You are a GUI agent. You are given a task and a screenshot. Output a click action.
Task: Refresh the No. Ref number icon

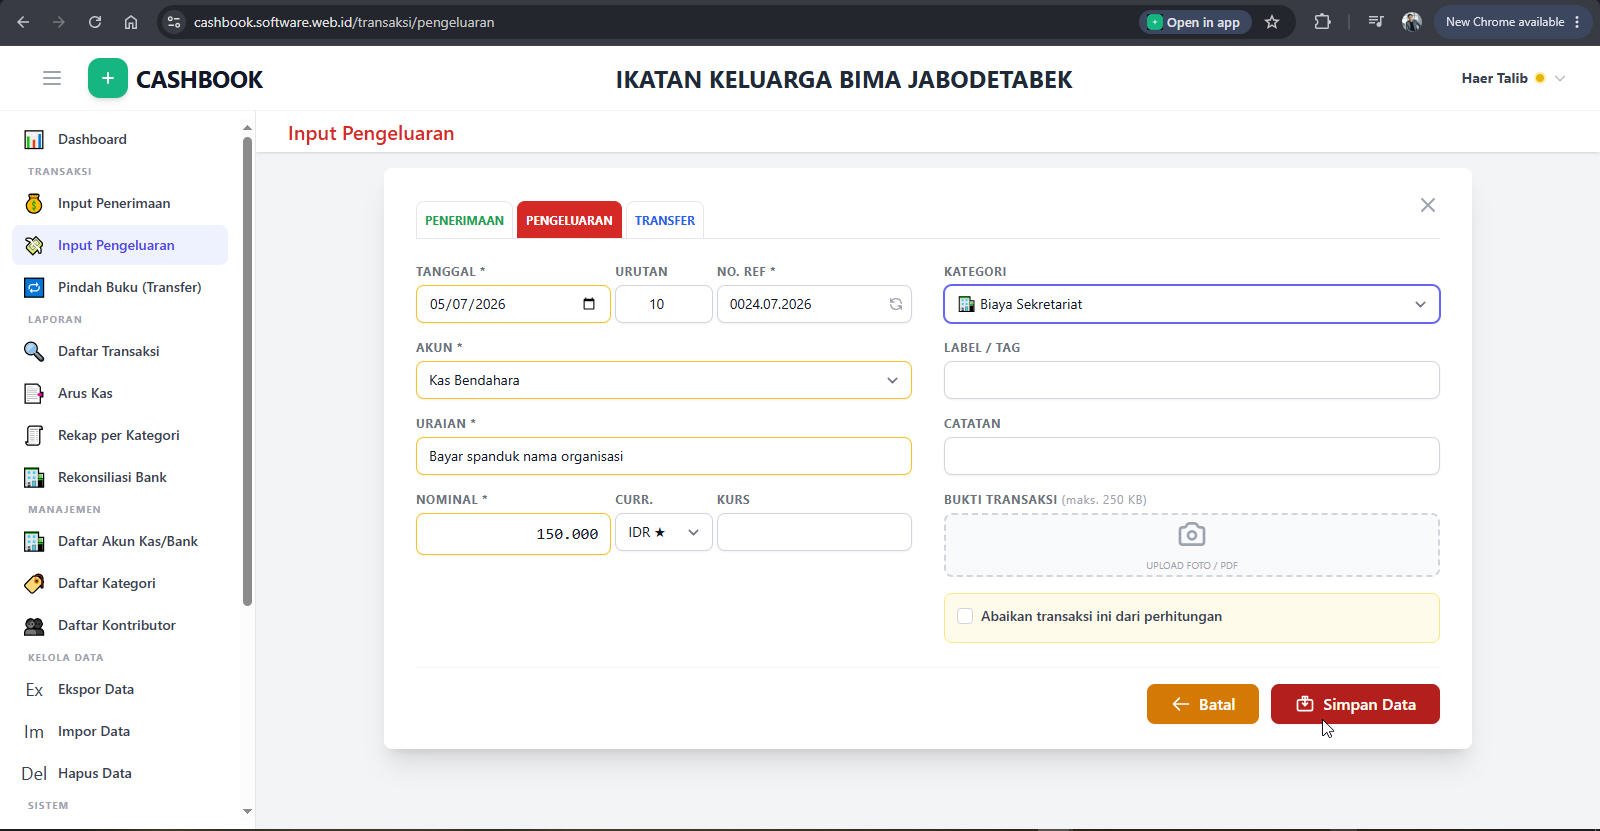tap(896, 304)
